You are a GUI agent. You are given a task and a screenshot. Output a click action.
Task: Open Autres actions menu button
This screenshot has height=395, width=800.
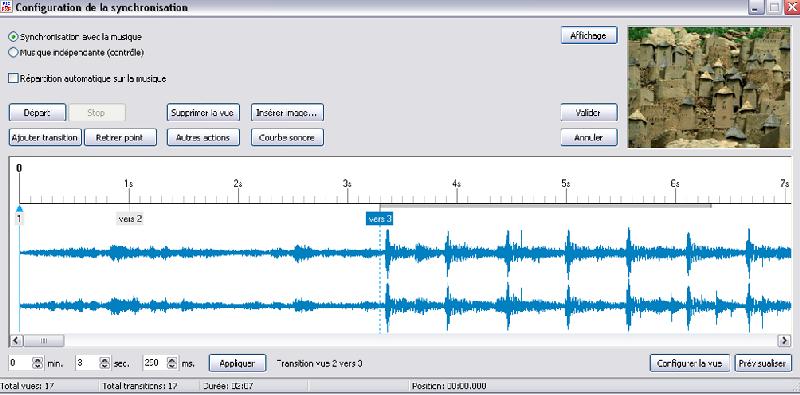click(x=203, y=137)
